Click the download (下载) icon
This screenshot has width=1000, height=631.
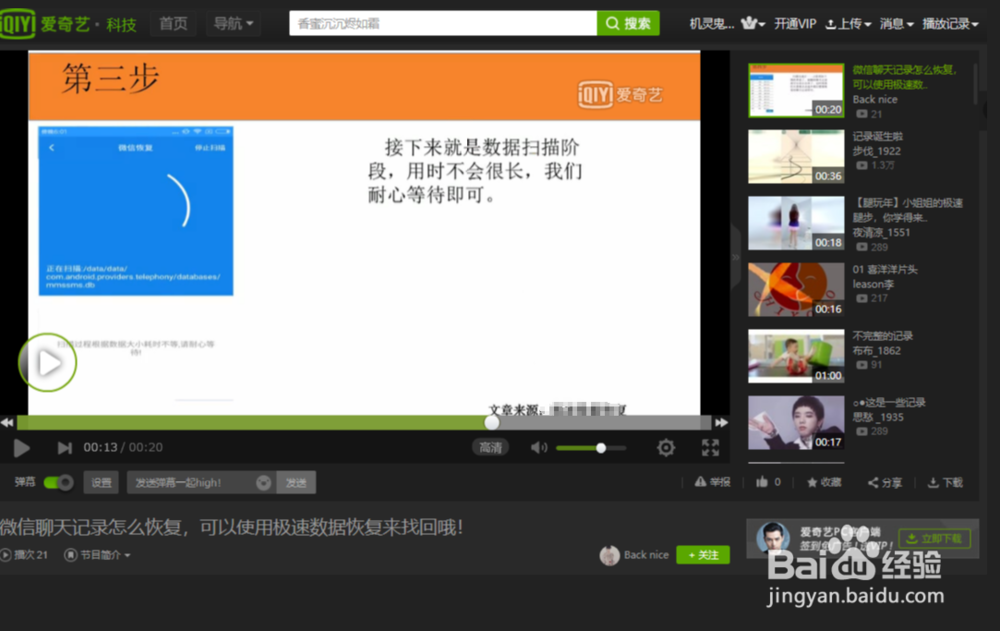[x=944, y=481]
